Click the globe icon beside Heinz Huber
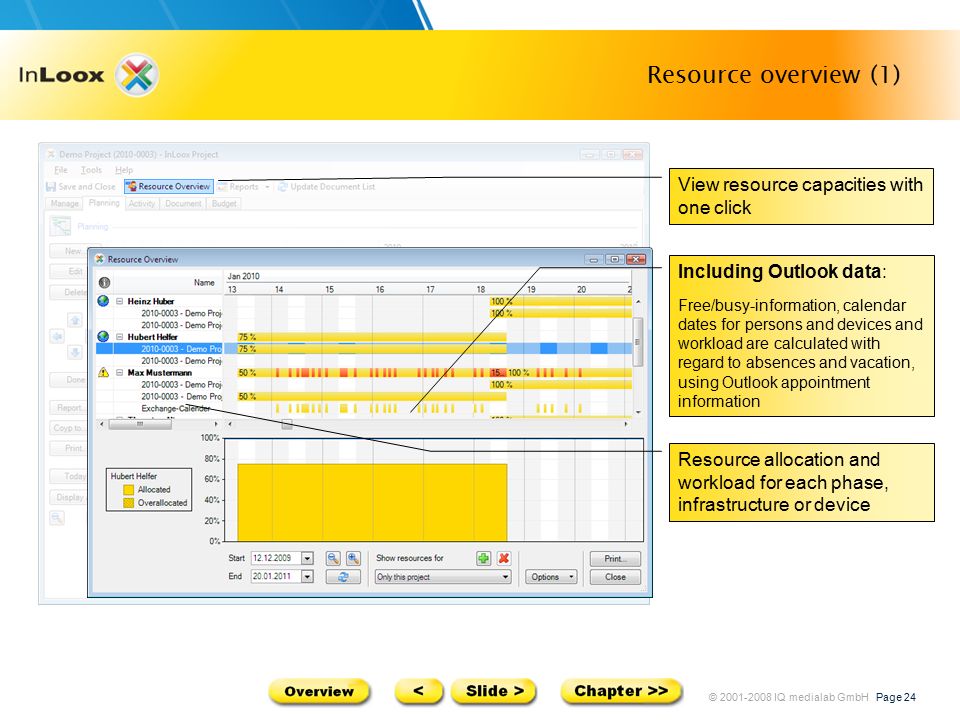This screenshot has width=960, height=720. [103, 301]
